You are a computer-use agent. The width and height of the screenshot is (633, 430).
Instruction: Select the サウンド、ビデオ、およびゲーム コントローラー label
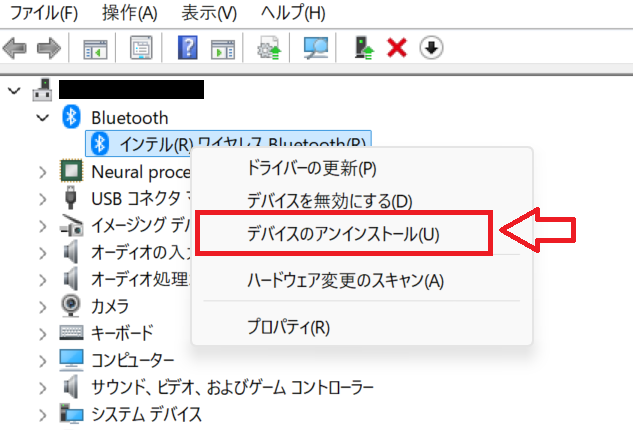[233, 387]
